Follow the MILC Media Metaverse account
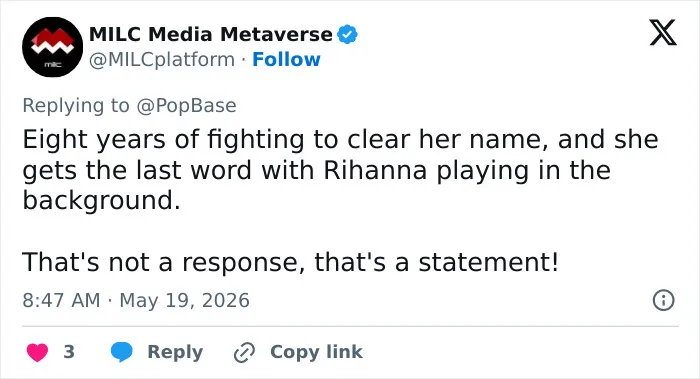The height and width of the screenshot is (379, 700). pyautogui.click(x=286, y=59)
